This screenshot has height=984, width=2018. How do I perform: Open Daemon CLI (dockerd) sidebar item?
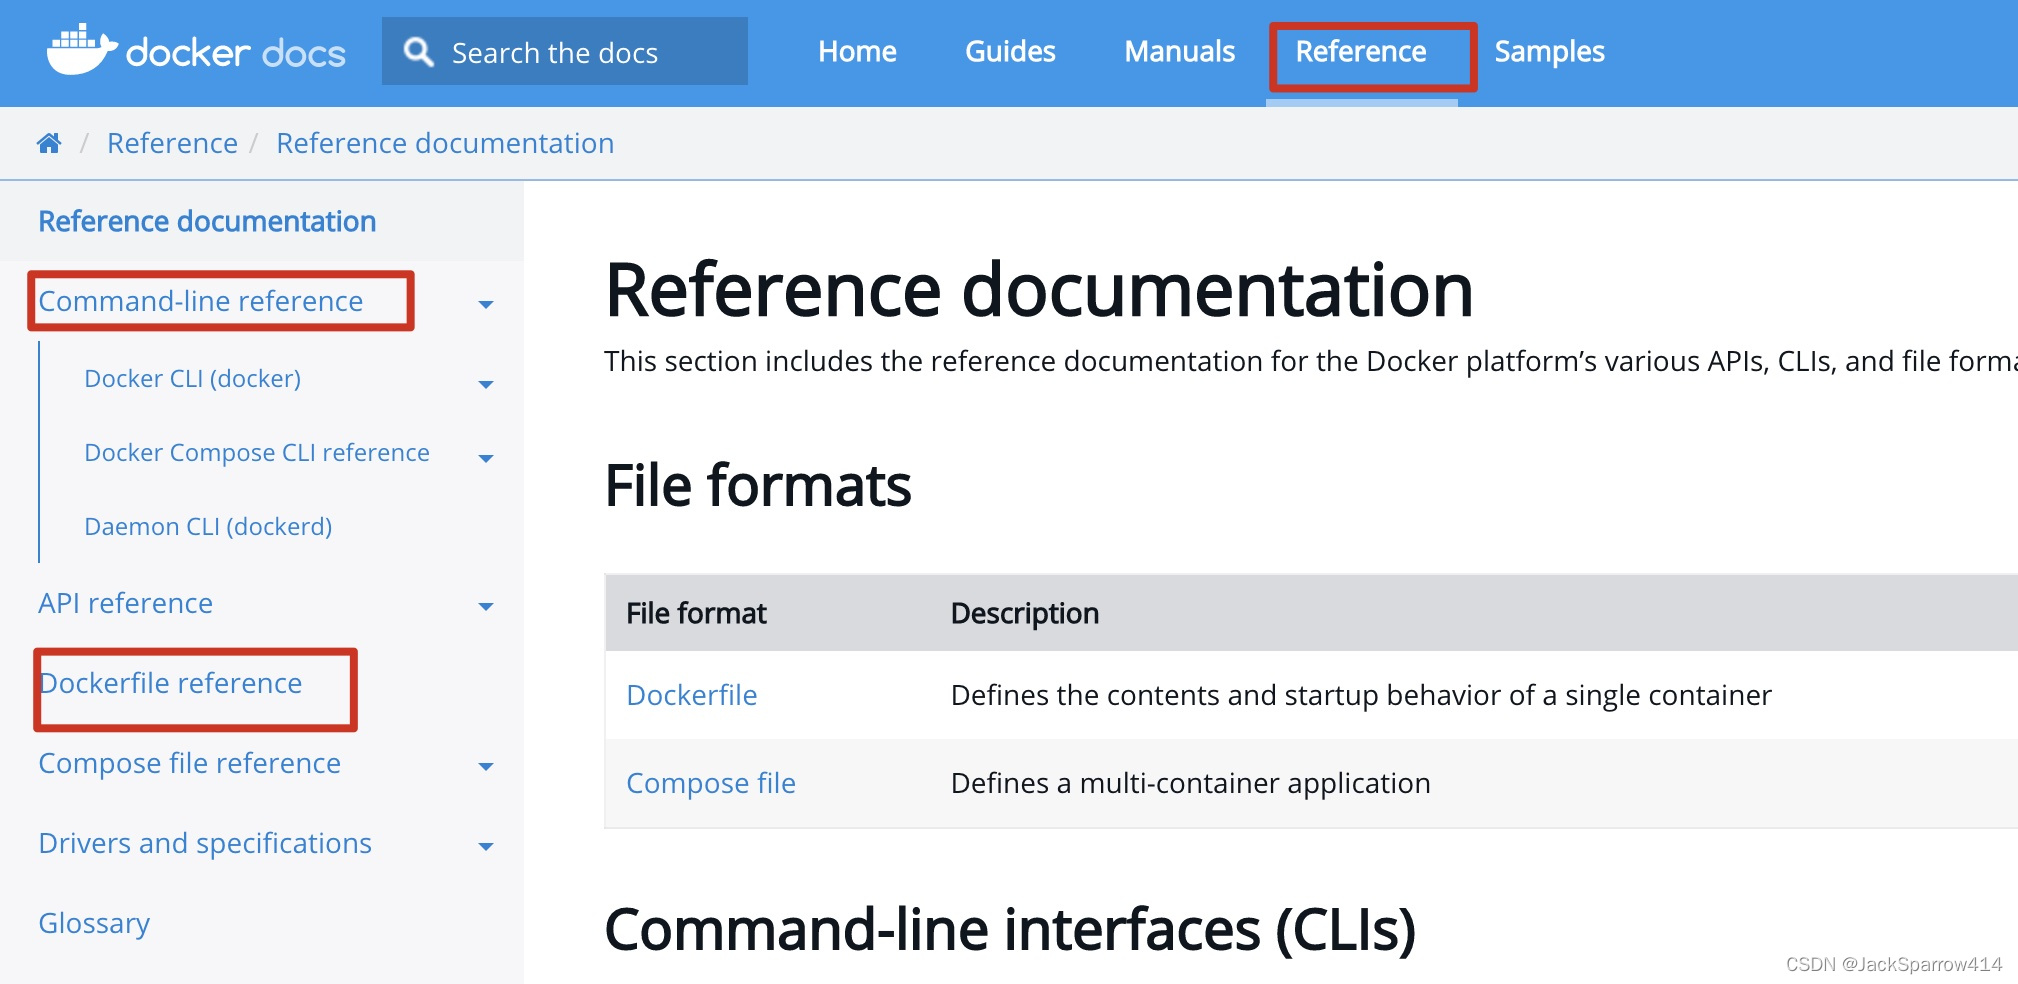click(208, 527)
